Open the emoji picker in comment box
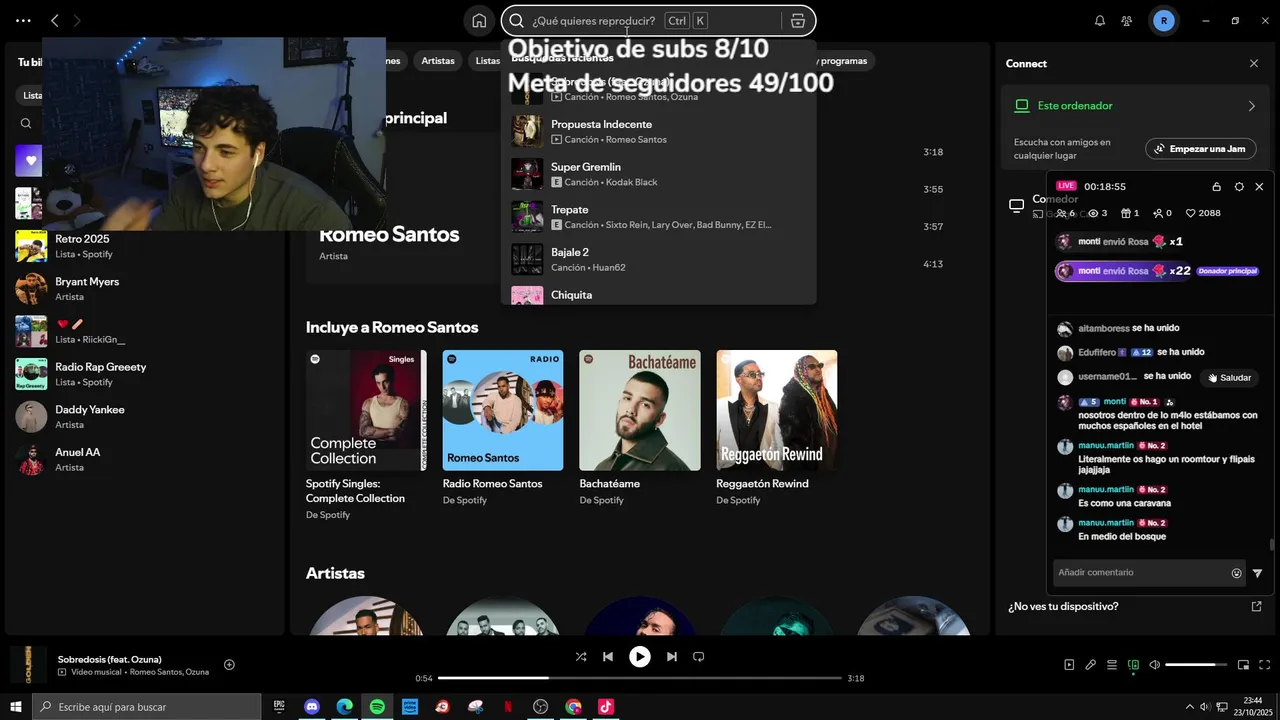Image resolution: width=1280 pixels, height=720 pixels. pos(1237,573)
